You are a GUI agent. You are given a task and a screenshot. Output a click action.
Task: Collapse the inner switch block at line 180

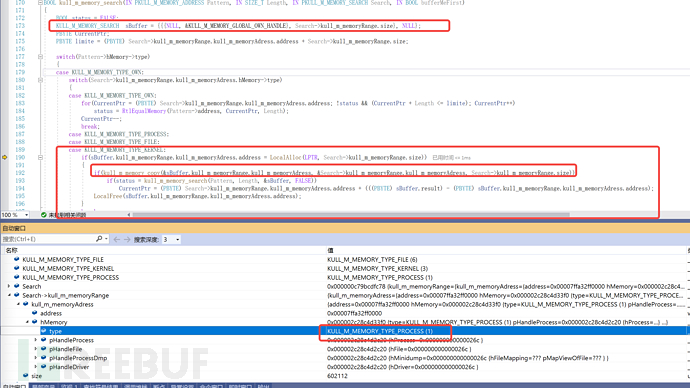pos(40,80)
